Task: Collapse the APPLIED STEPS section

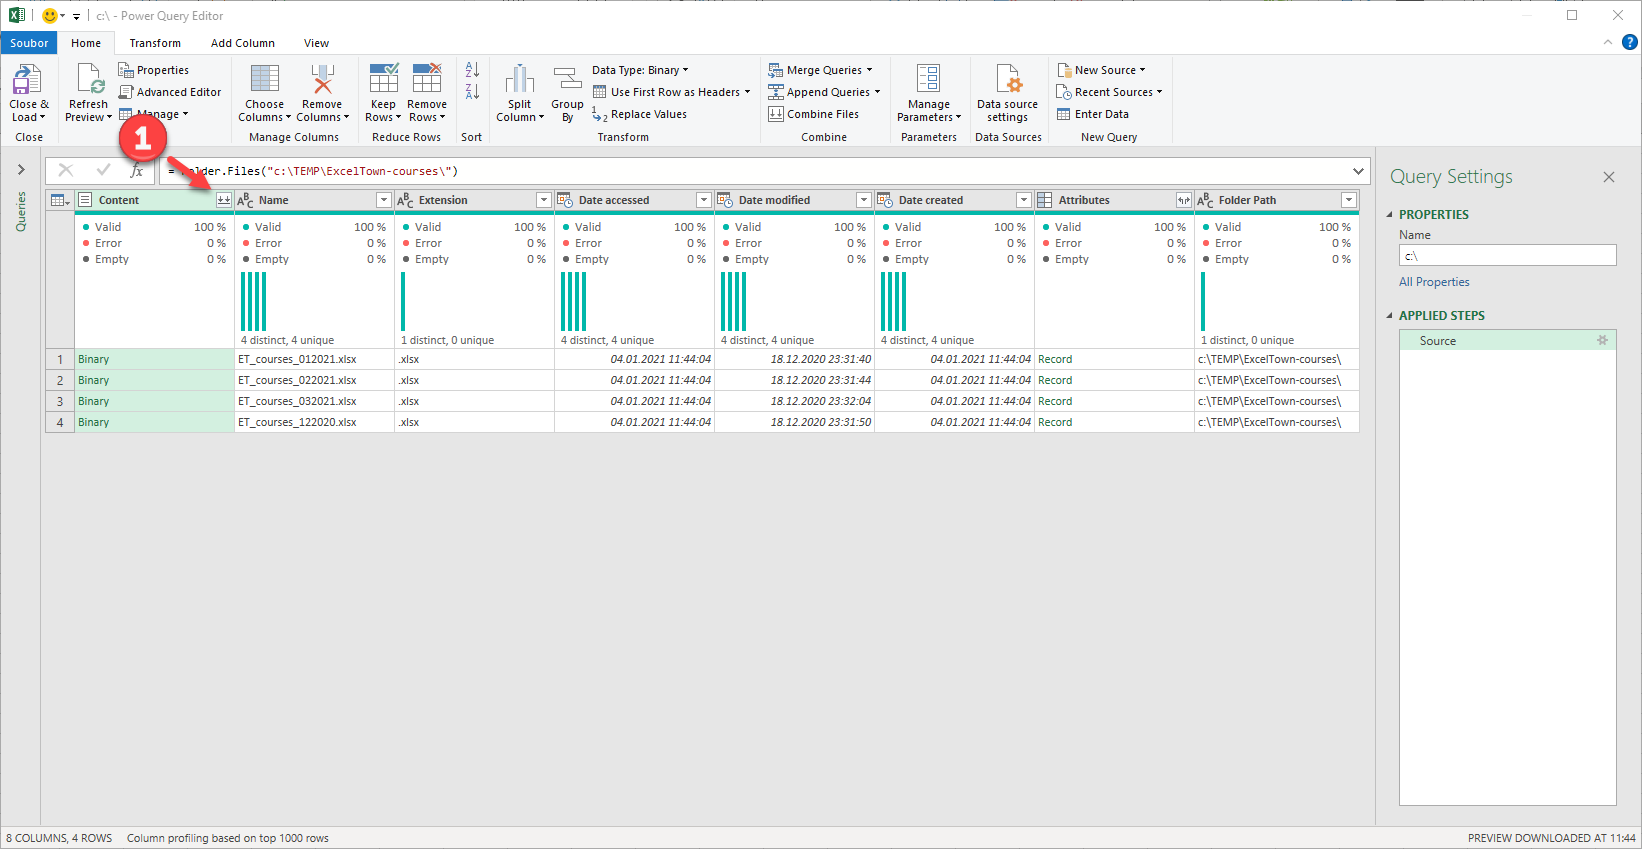Action: pyautogui.click(x=1389, y=316)
